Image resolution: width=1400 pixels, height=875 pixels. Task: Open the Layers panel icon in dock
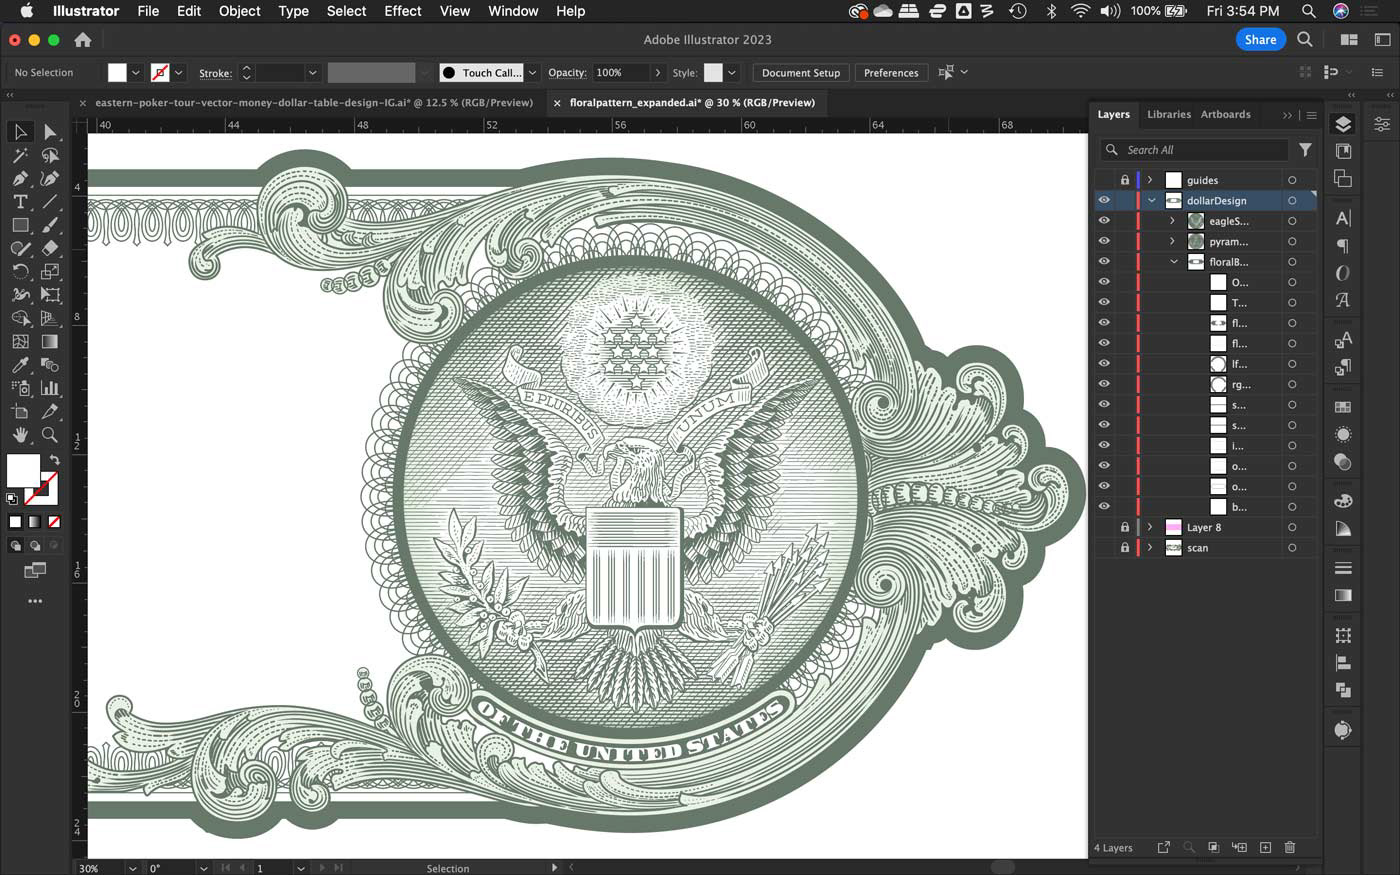1343,124
